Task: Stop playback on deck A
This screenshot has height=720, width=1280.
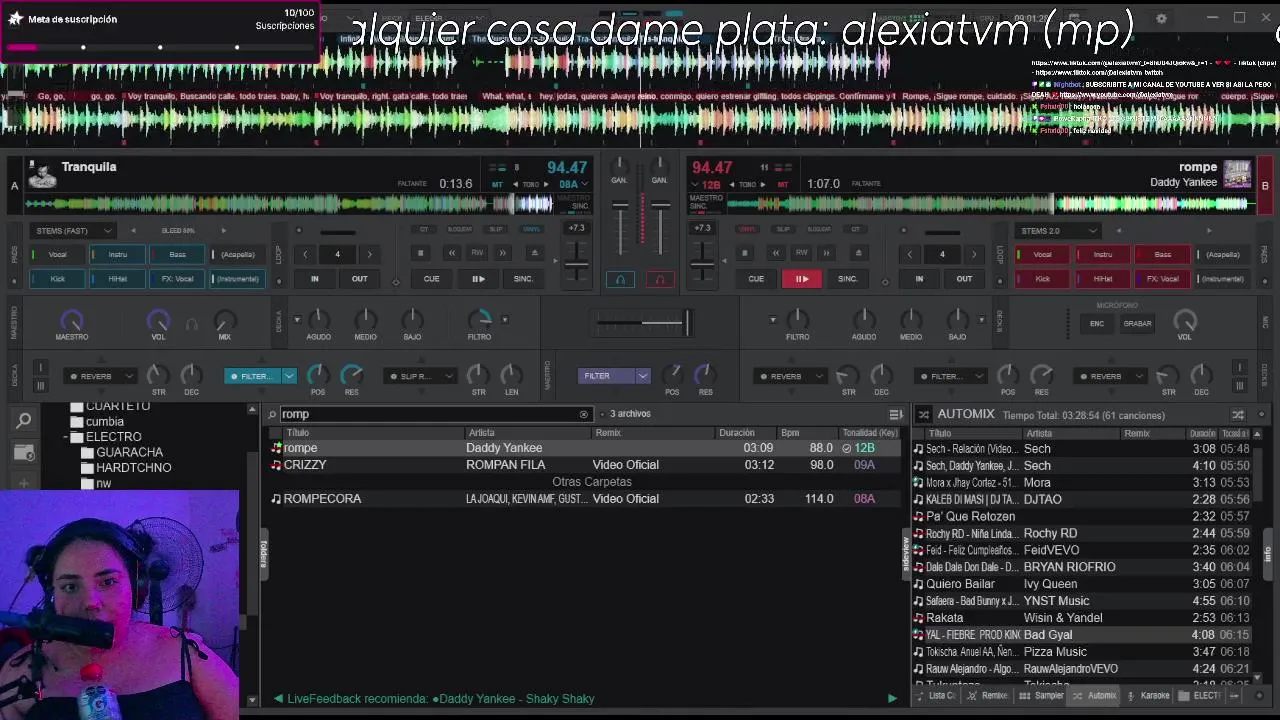Action: 420,253
